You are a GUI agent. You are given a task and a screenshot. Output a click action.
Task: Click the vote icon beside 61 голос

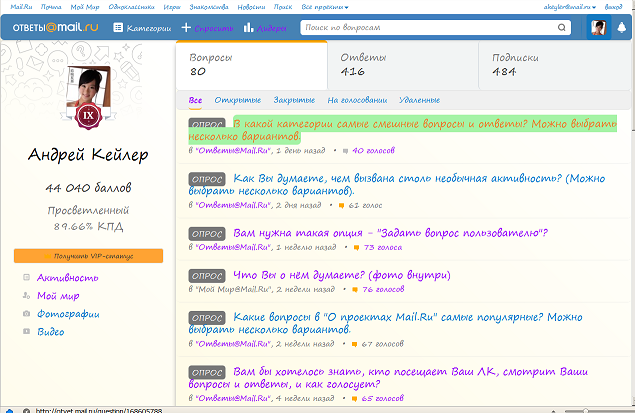(341, 206)
